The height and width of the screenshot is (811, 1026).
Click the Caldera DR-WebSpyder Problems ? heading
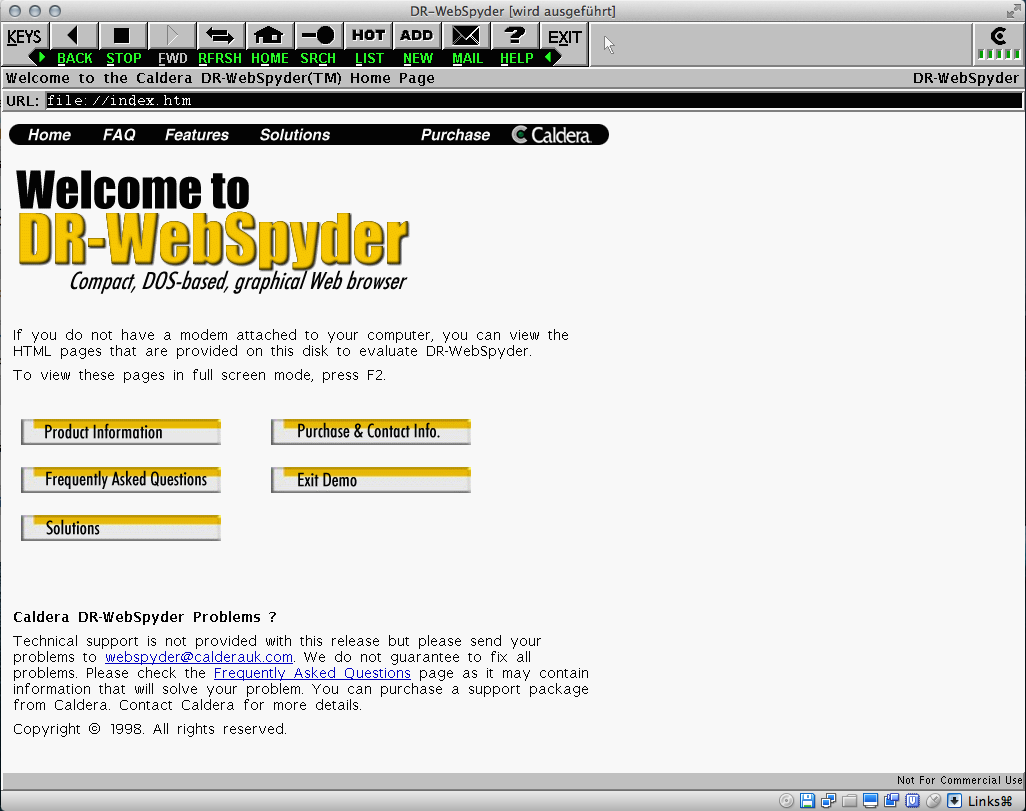(145, 617)
